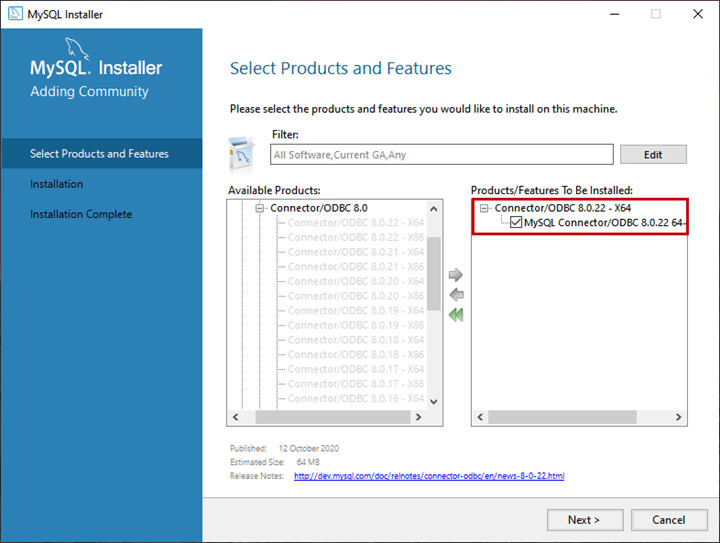720x543 pixels.
Task: Click scroll up arrow in Available Products
Action: [x=433, y=209]
